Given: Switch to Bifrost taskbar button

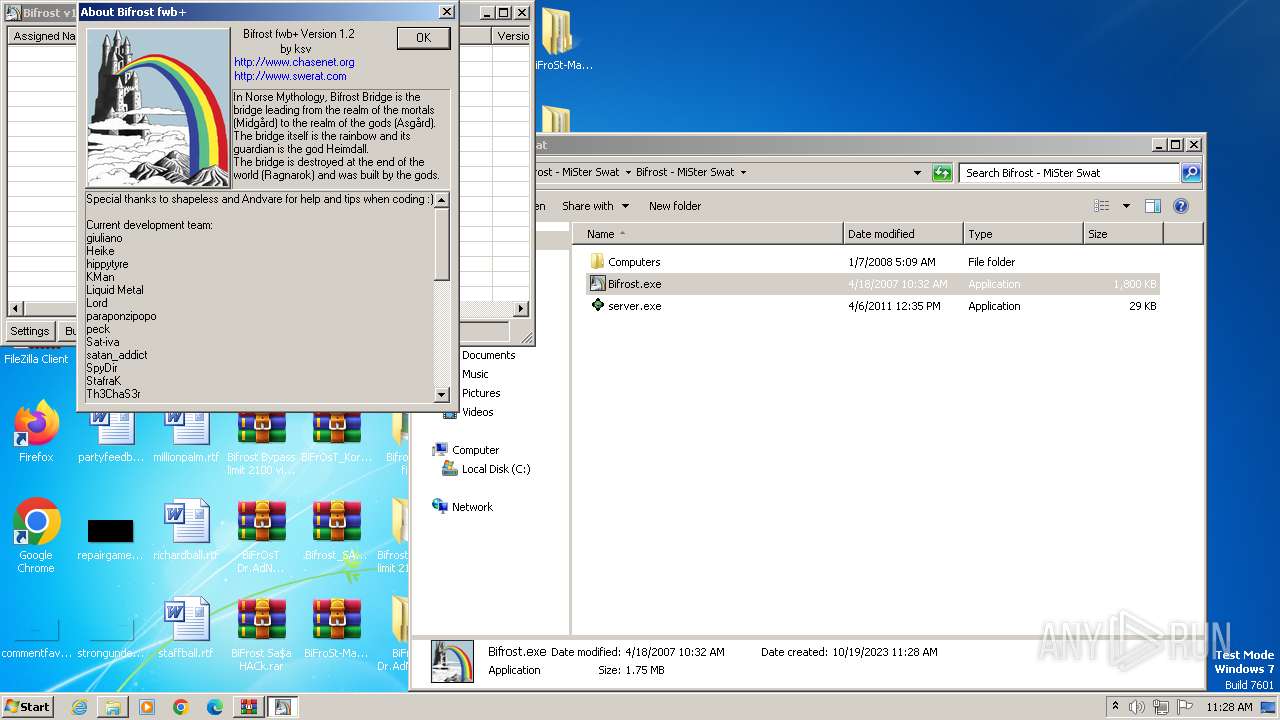Looking at the screenshot, I should click(283, 707).
